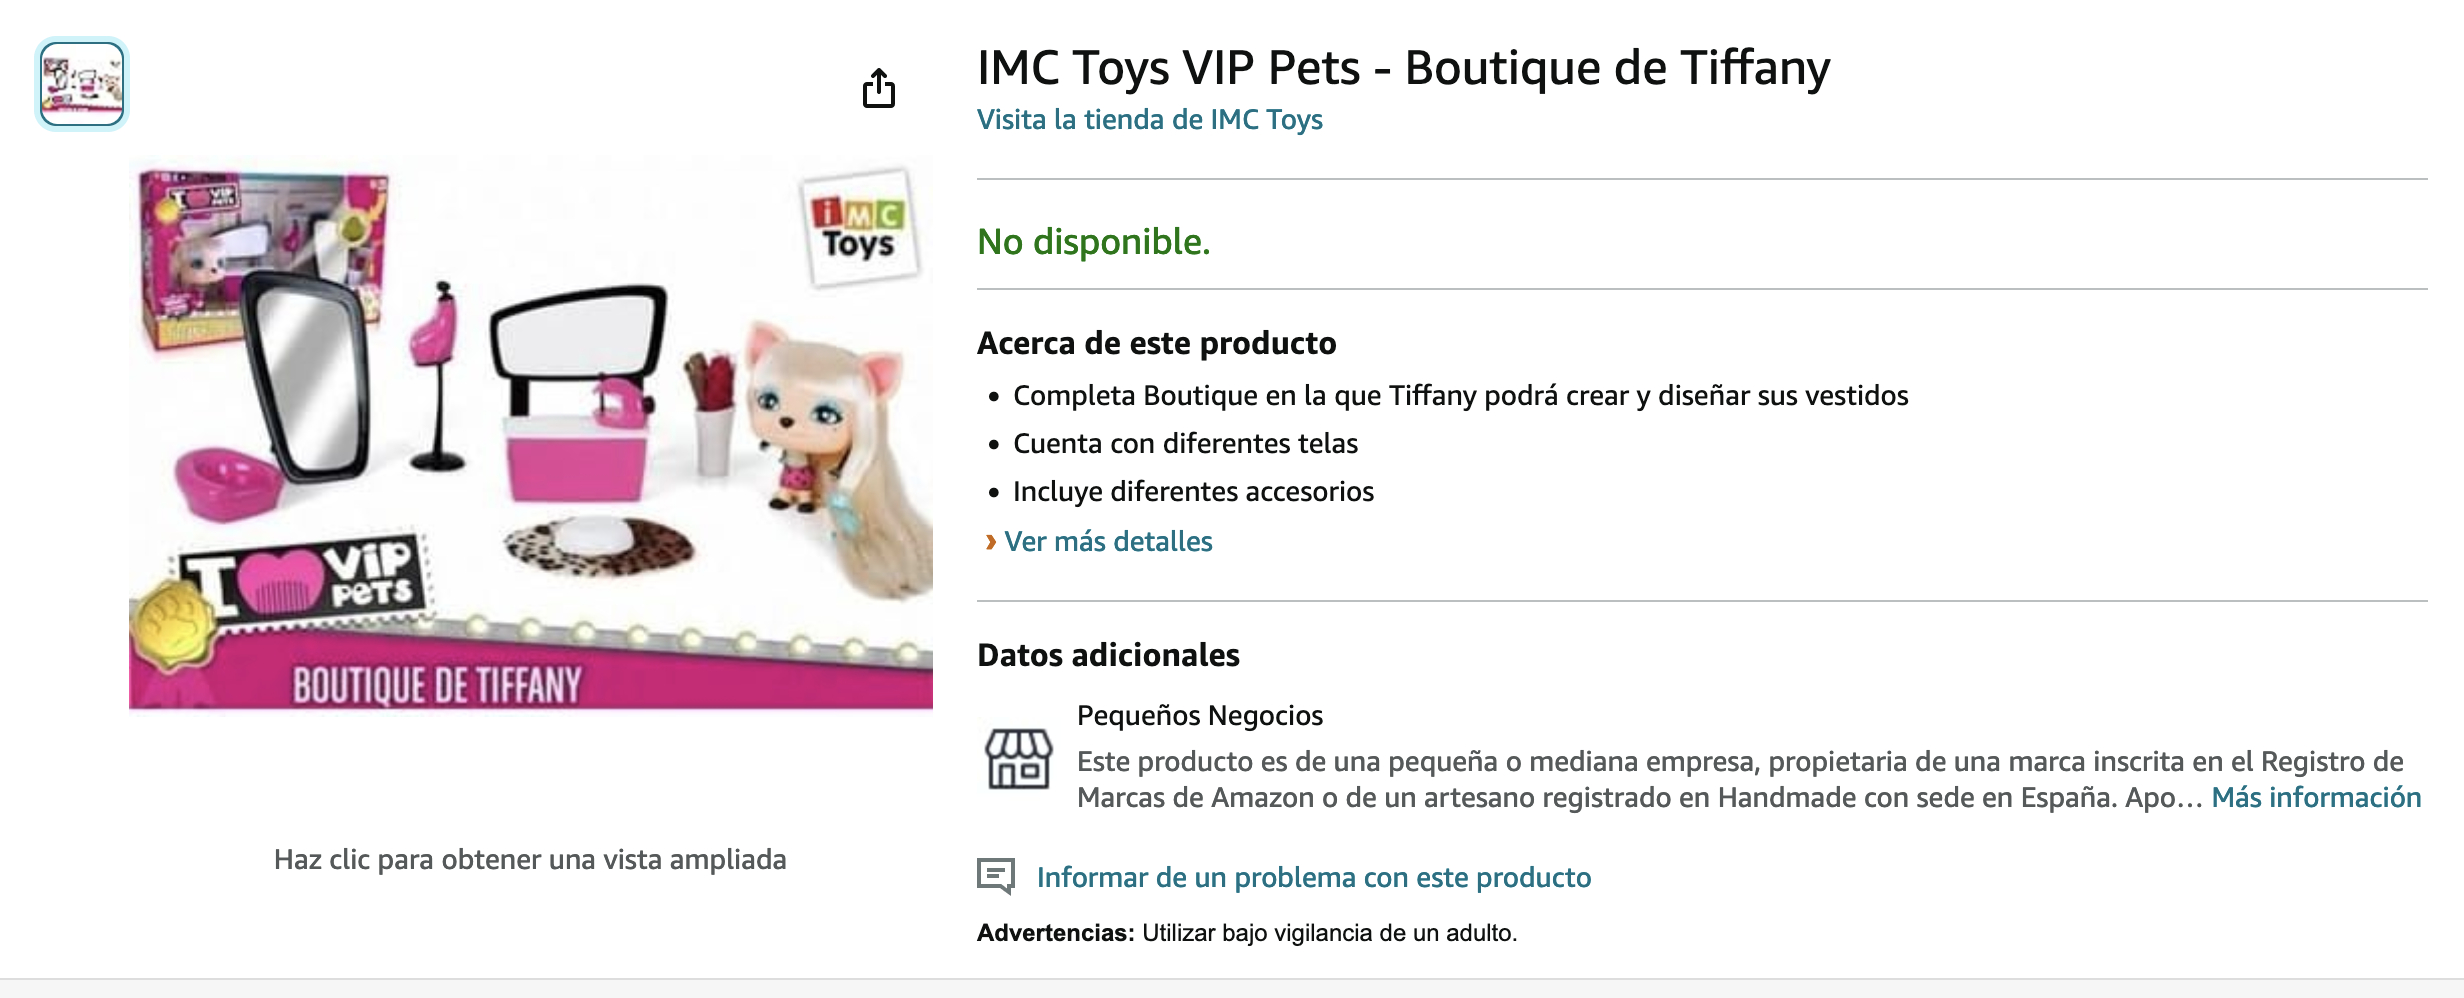Click the 'Completa Boutique en la que Tiffany' bullet
Viewport: 2464px width, 998px height.
pos(1460,396)
